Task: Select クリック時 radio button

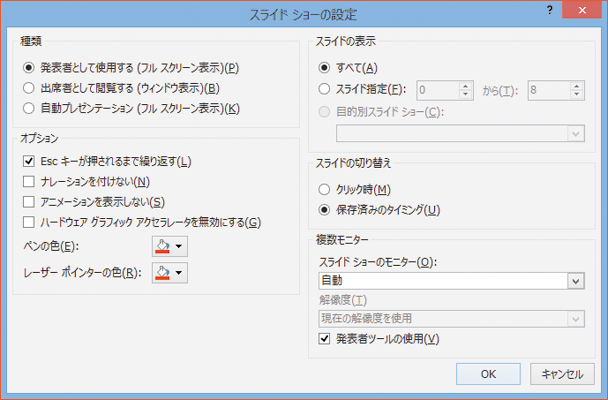Action: [x=324, y=190]
